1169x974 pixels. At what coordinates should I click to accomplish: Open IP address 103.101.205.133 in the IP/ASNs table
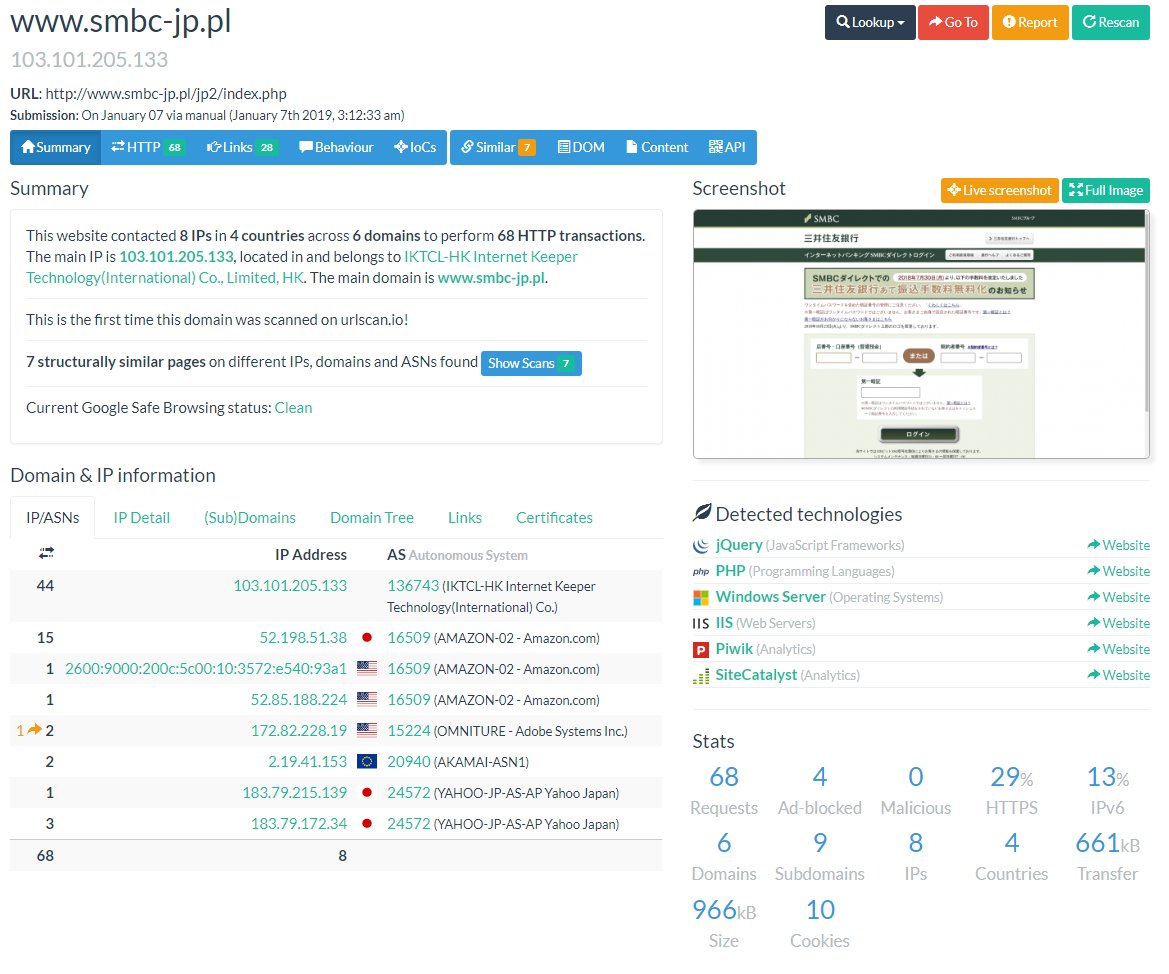[x=290, y=585]
